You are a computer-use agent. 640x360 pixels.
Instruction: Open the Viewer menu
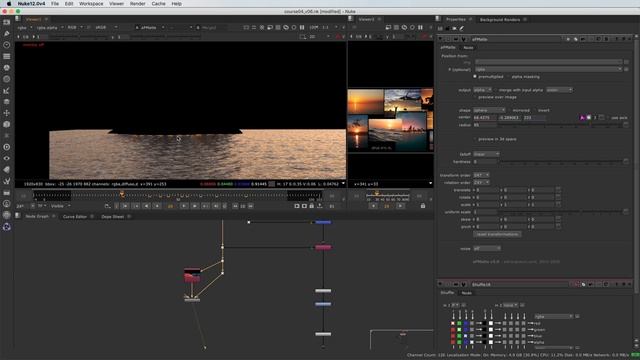(116, 4)
